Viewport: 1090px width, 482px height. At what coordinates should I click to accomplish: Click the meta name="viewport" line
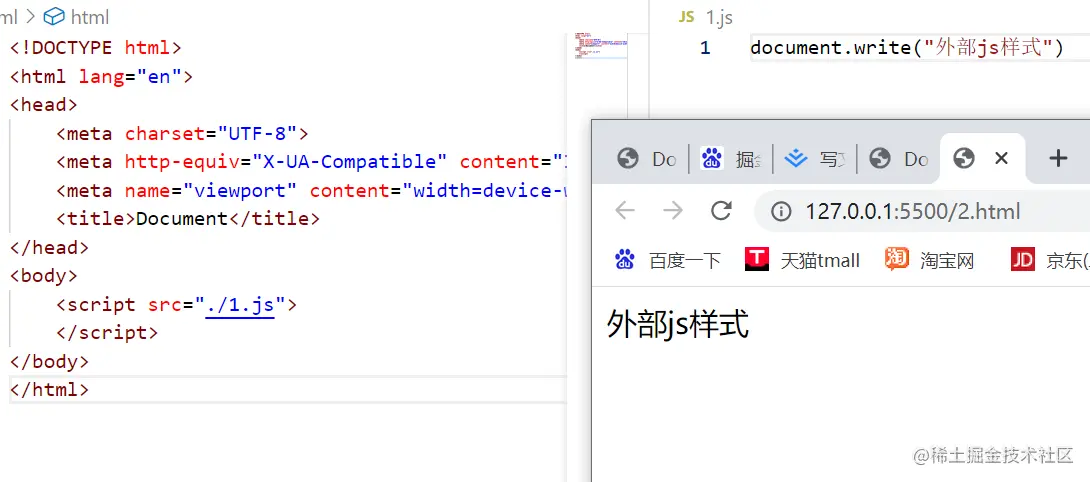pos(311,190)
